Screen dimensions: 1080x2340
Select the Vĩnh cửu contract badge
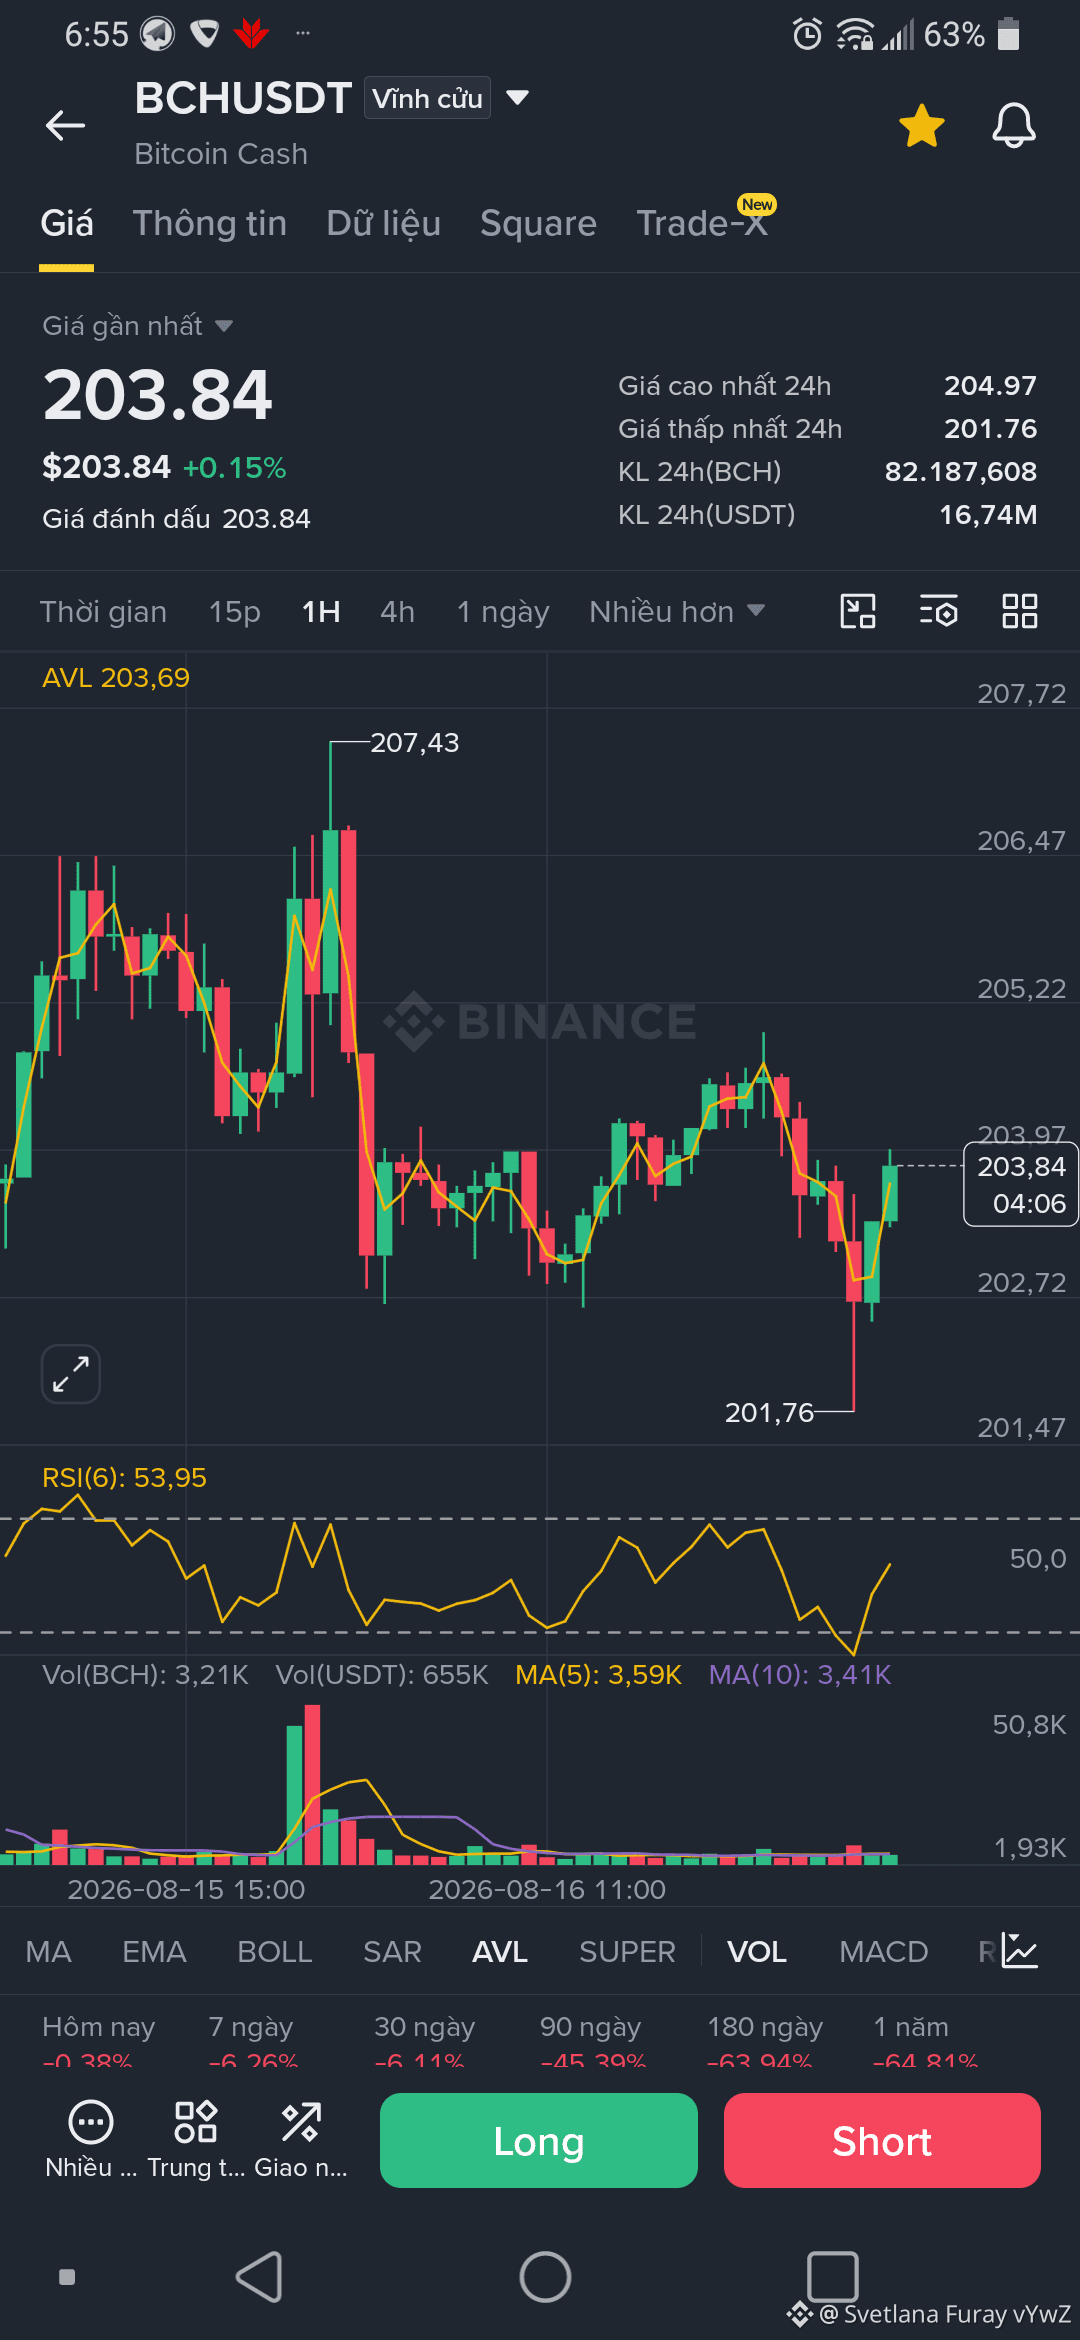pyautogui.click(x=427, y=98)
